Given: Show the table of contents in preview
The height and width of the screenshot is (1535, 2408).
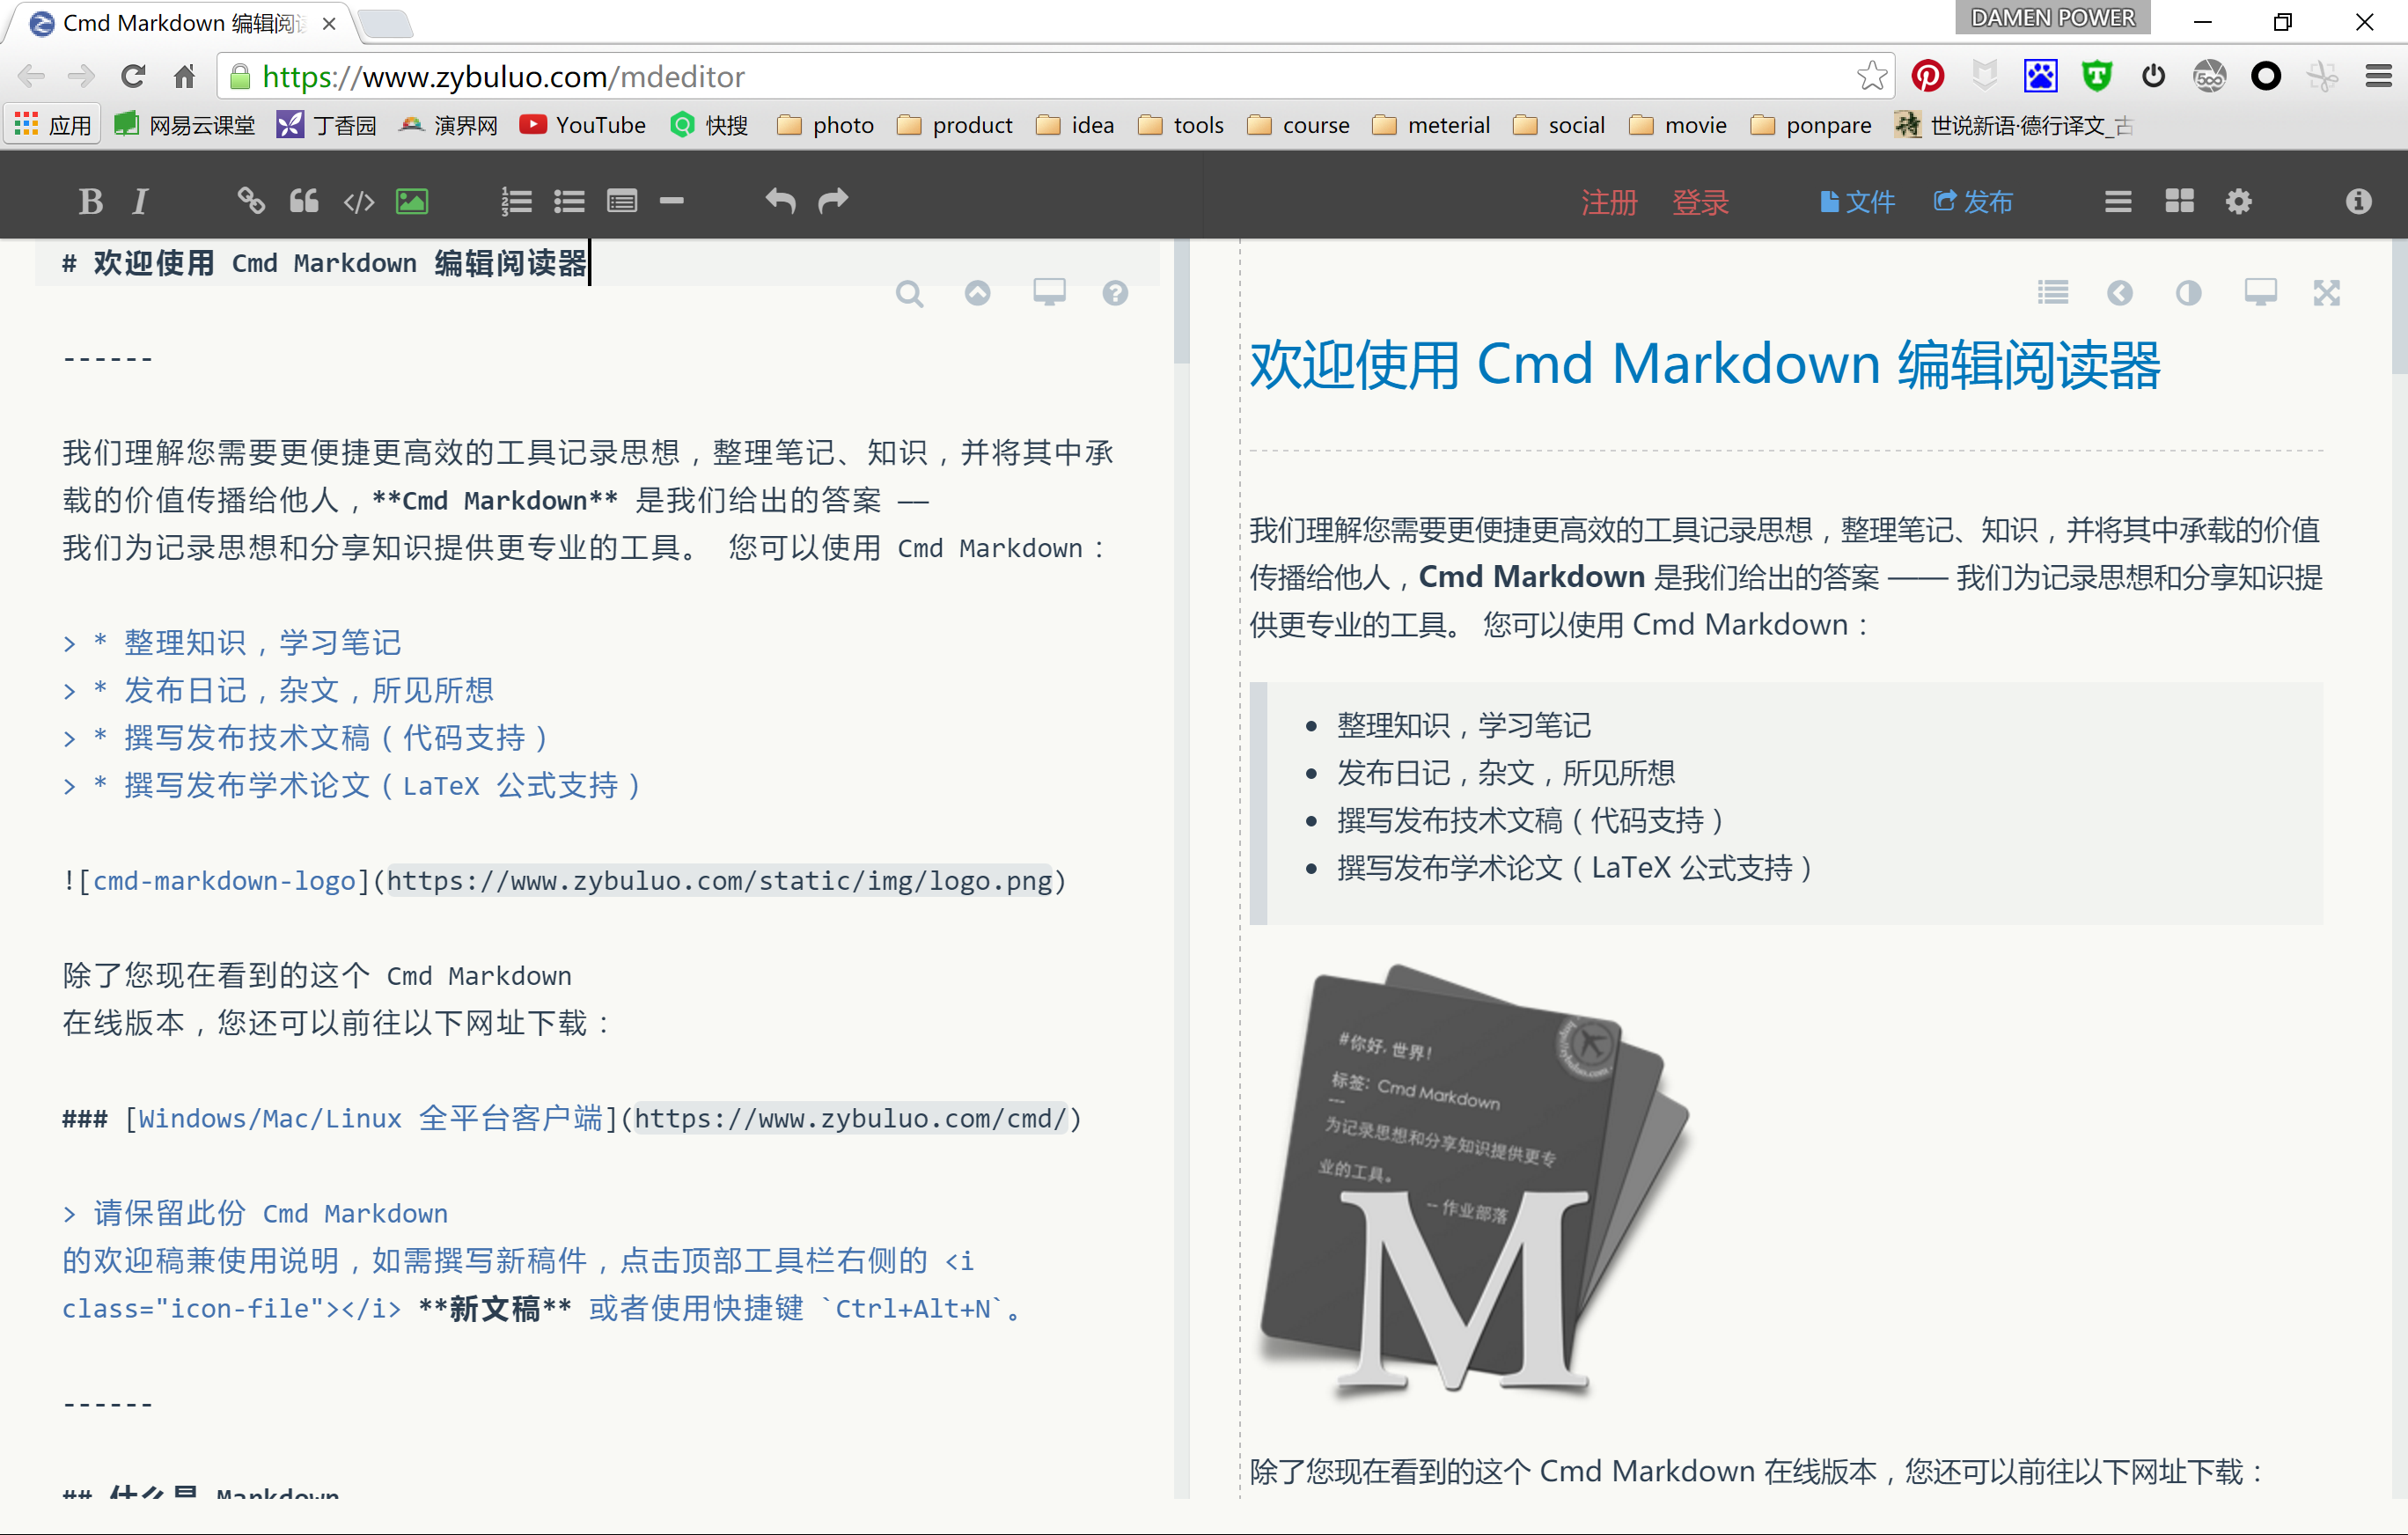Looking at the screenshot, I should (2053, 292).
